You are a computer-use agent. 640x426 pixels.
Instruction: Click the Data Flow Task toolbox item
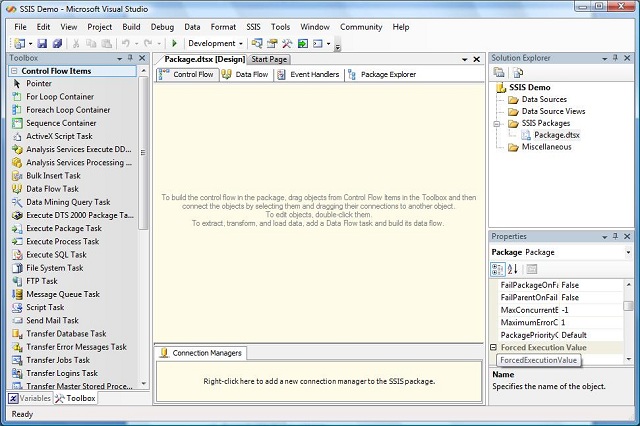coord(52,188)
